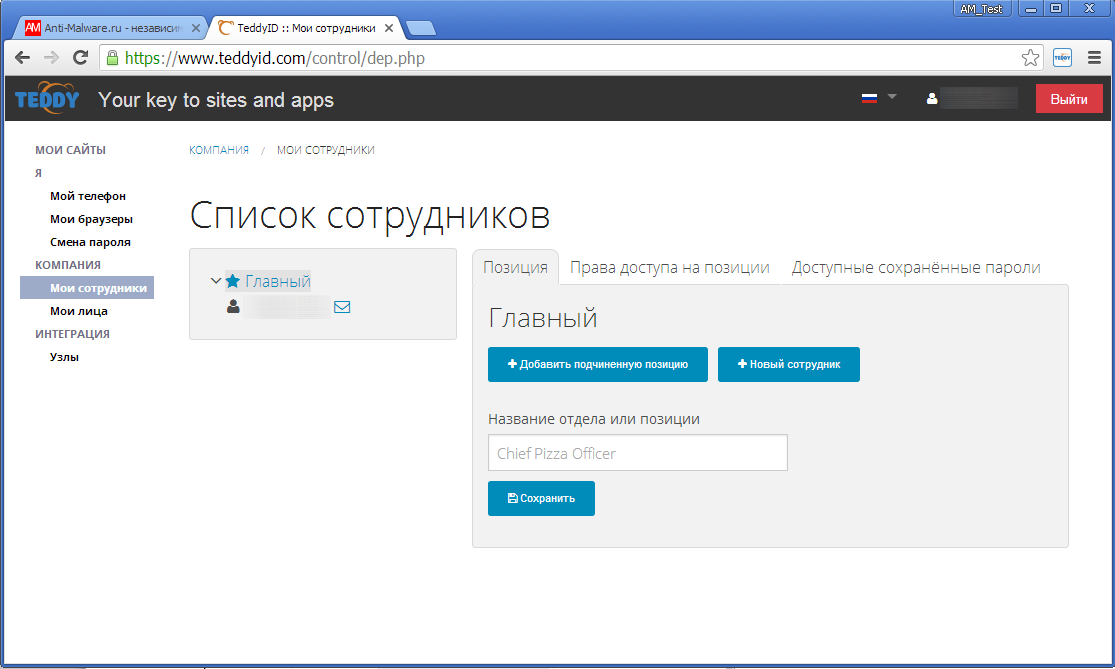The height and width of the screenshot is (669, 1115).
Task: Click the user profile icon in header
Action: tap(932, 99)
